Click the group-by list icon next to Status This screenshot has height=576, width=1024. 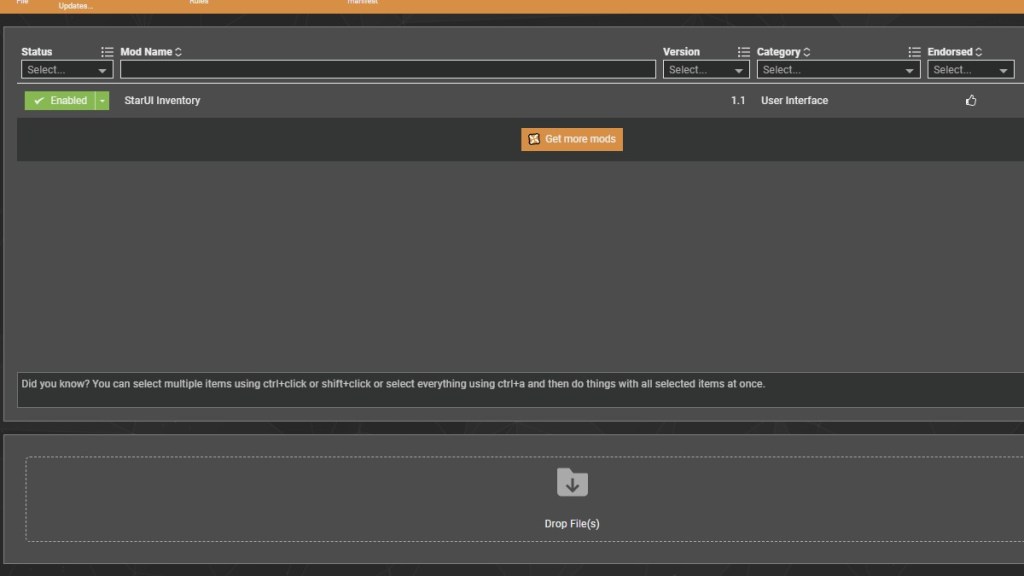click(107, 52)
